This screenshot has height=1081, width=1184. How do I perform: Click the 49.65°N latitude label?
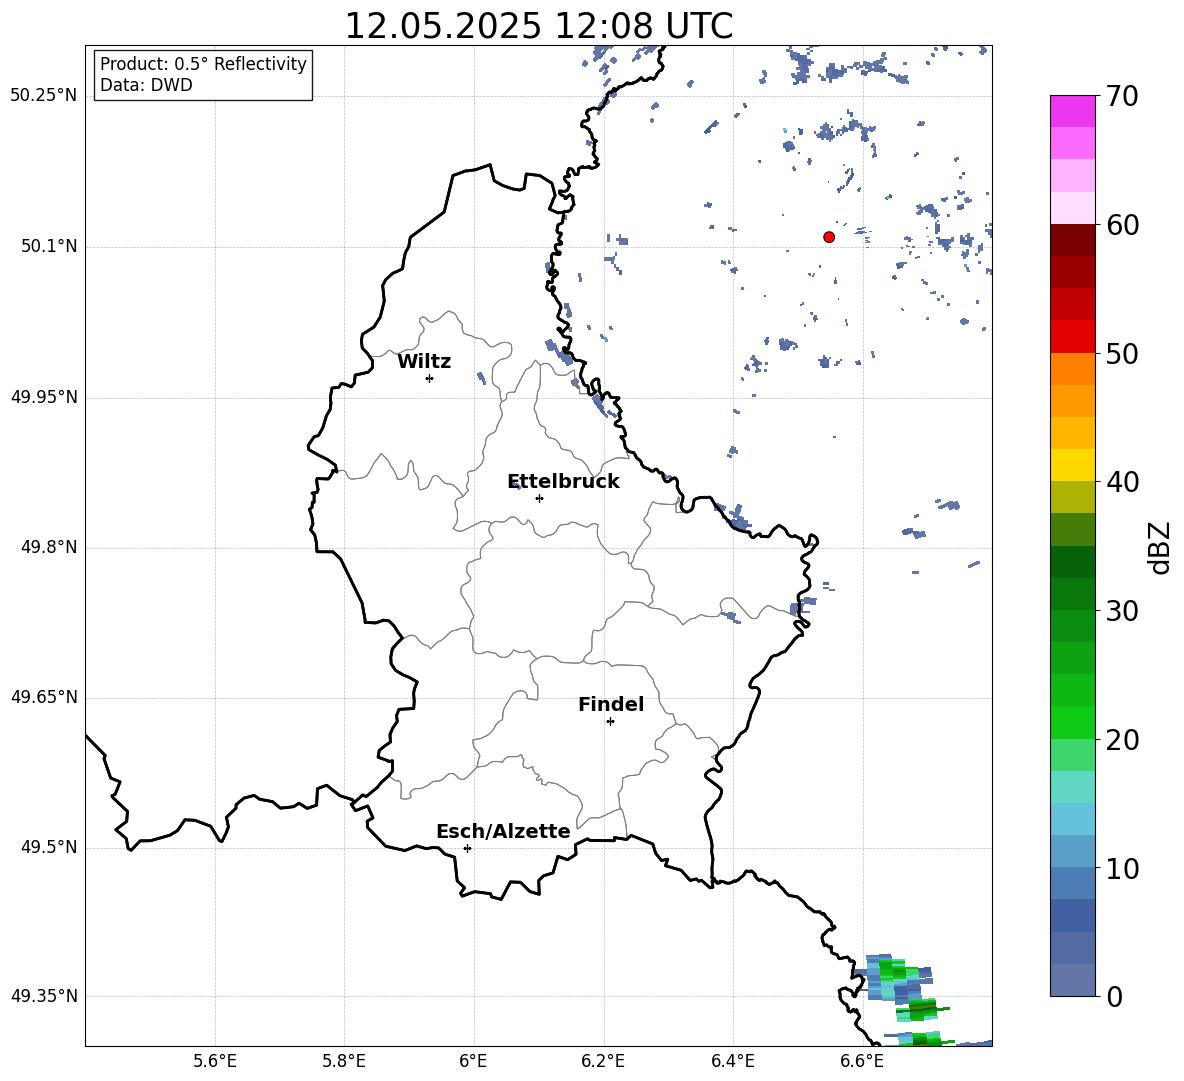[44, 697]
